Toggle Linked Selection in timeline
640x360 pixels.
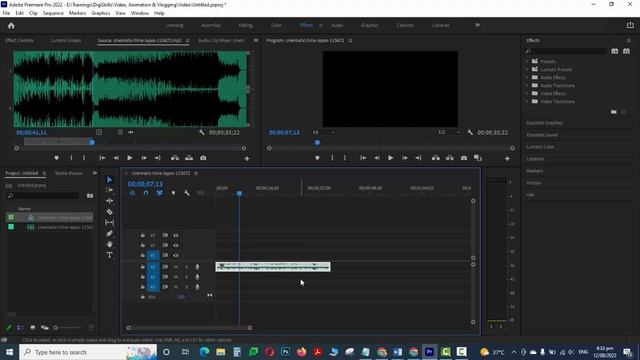coord(159,193)
